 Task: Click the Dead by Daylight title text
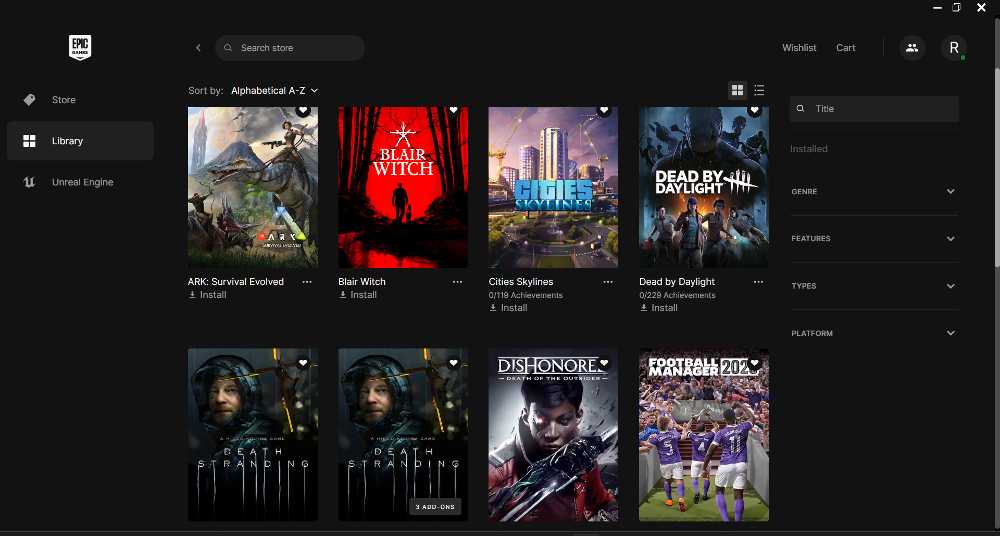pos(677,281)
